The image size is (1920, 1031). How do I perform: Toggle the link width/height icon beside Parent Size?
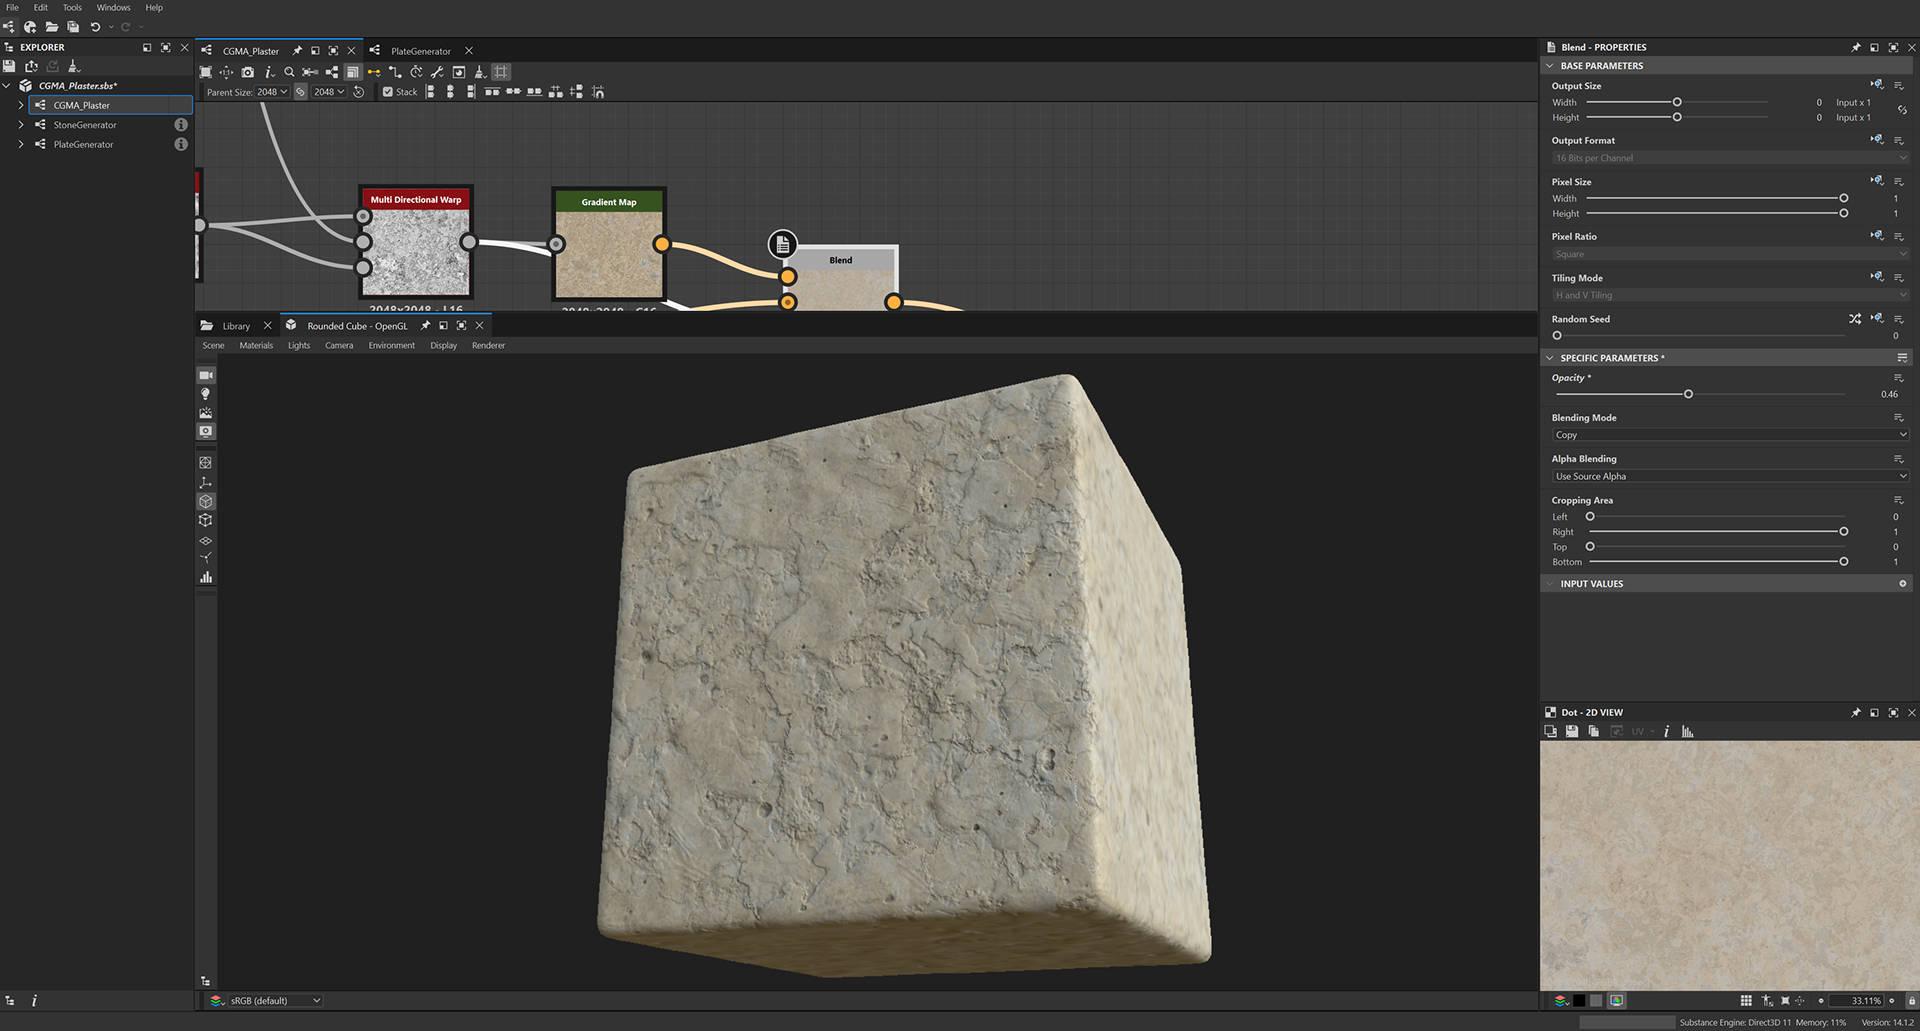(300, 92)
